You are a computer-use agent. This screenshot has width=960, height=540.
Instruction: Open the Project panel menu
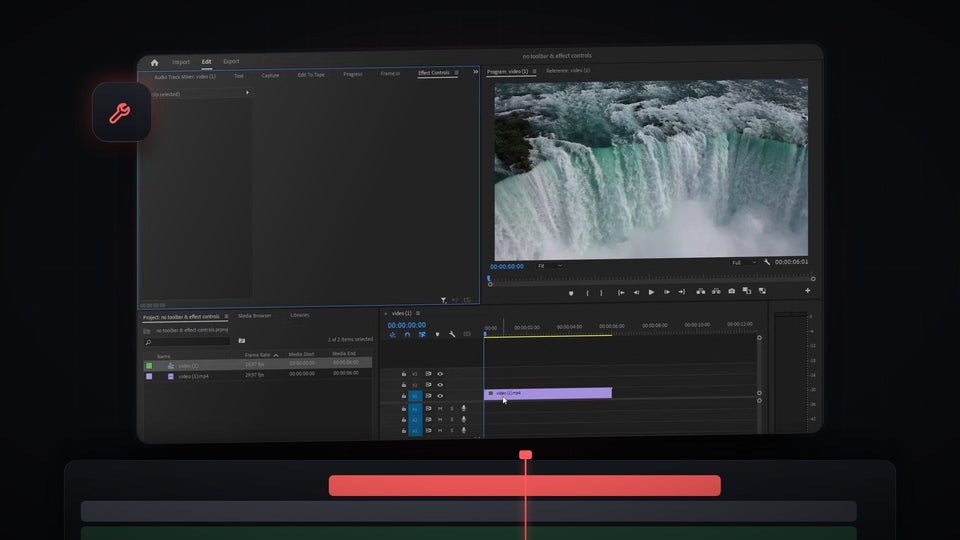point(227,317)
